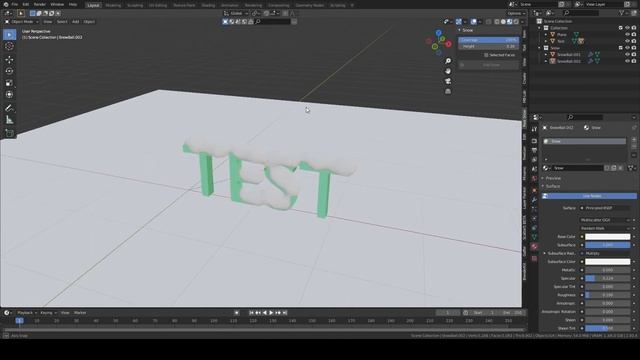Open the timeline Keying menu
Image resolution: width=640 pixels, height=360 pixels.
[x=47, y=313]
